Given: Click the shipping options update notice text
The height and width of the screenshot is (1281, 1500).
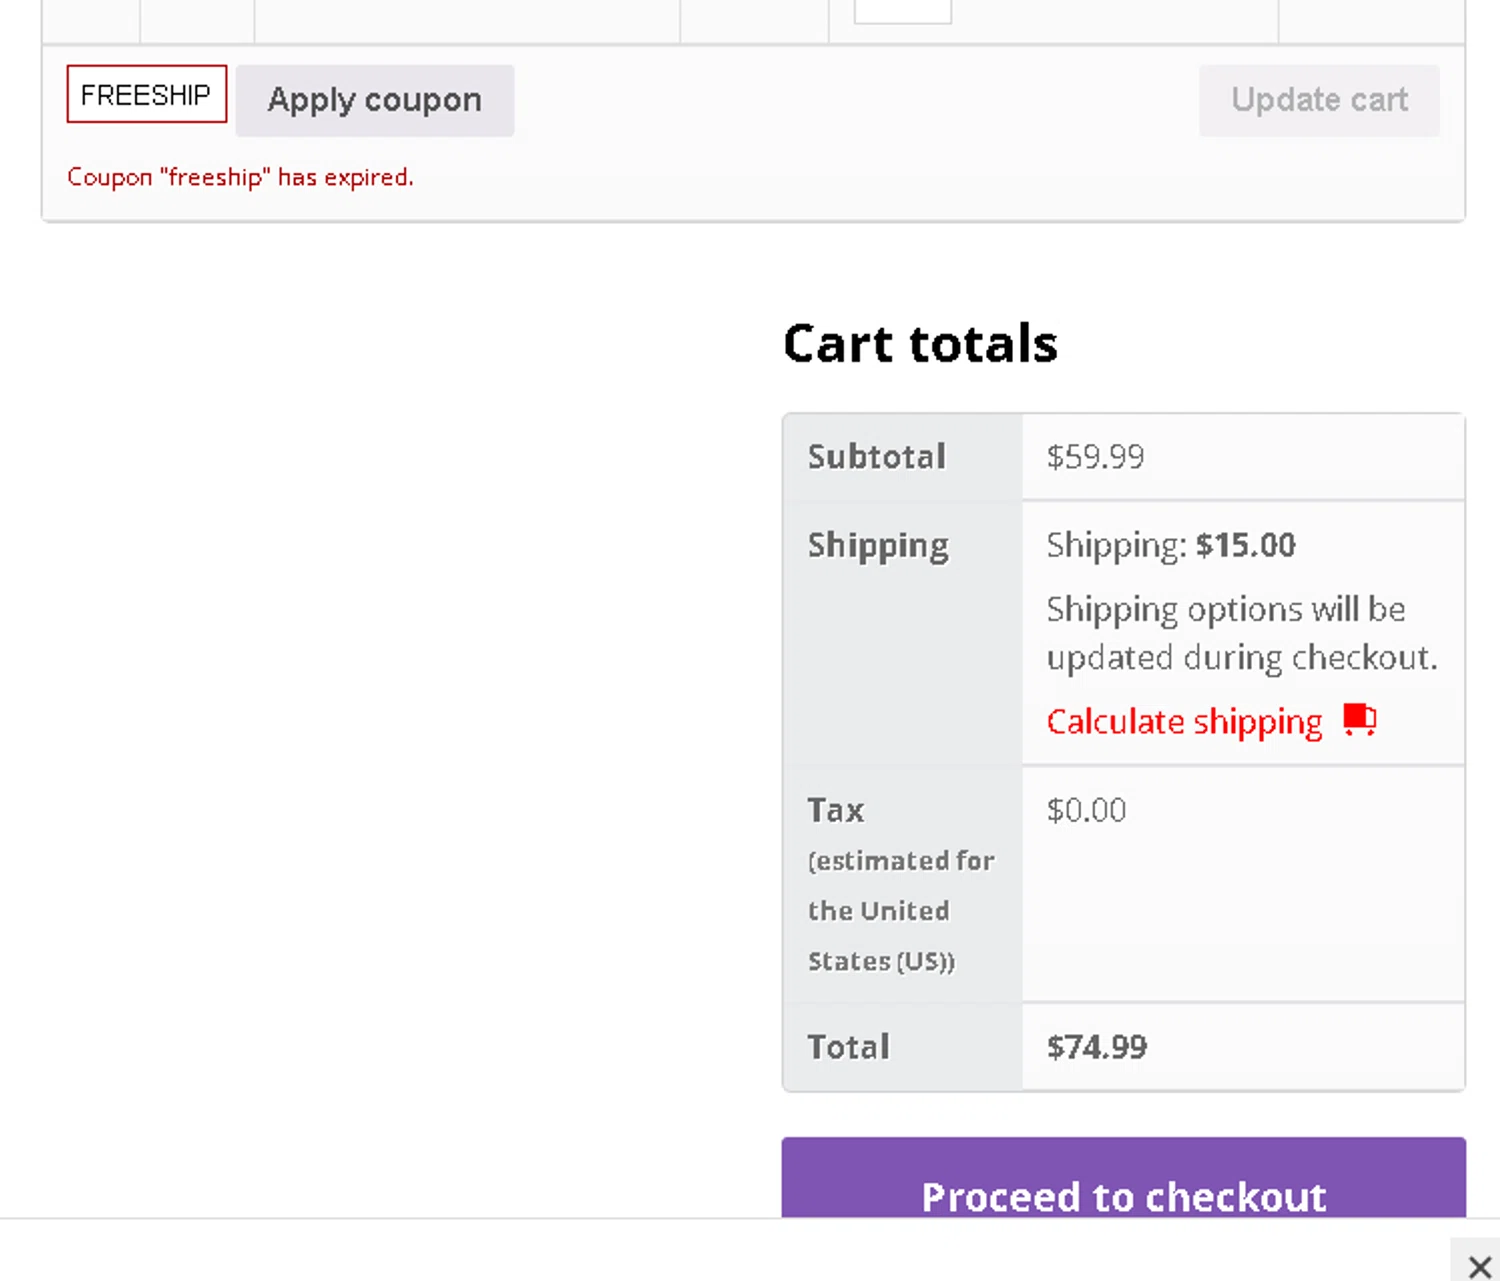Looking at the screenshot, I should pyautogui.click(x=1242, y=633).
